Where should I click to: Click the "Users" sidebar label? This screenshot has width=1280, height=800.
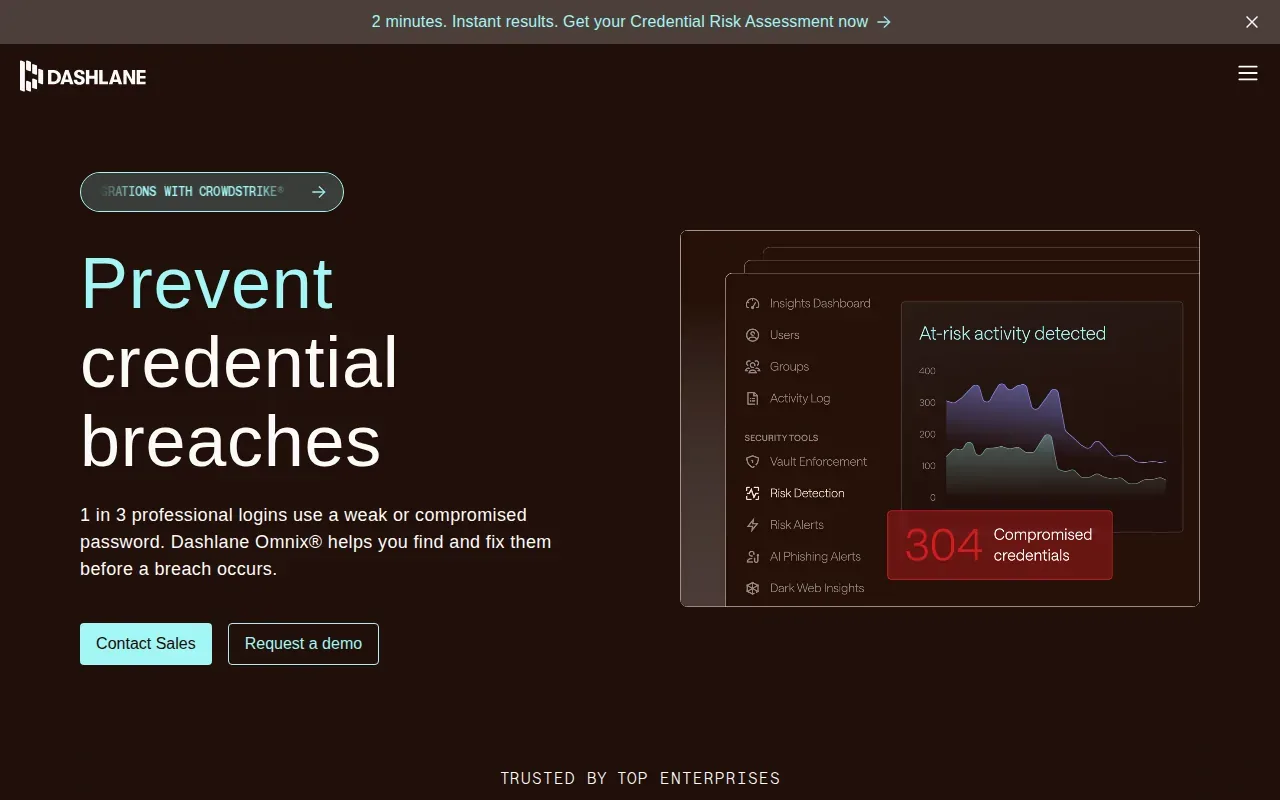coord(785,335)
